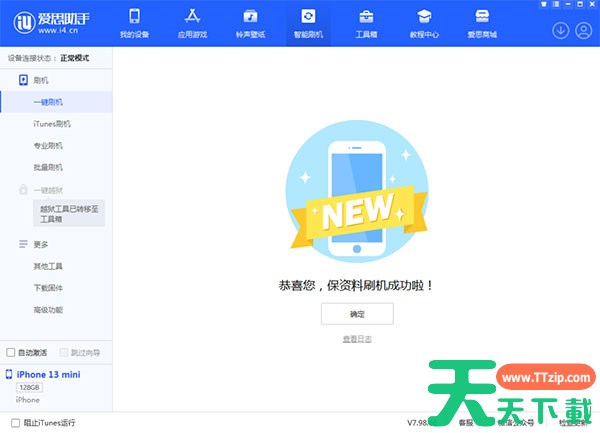Screen dimensions: 600x433
Task: Toggle the 跳过向导 checkbox
Action: tap(64, 352)
